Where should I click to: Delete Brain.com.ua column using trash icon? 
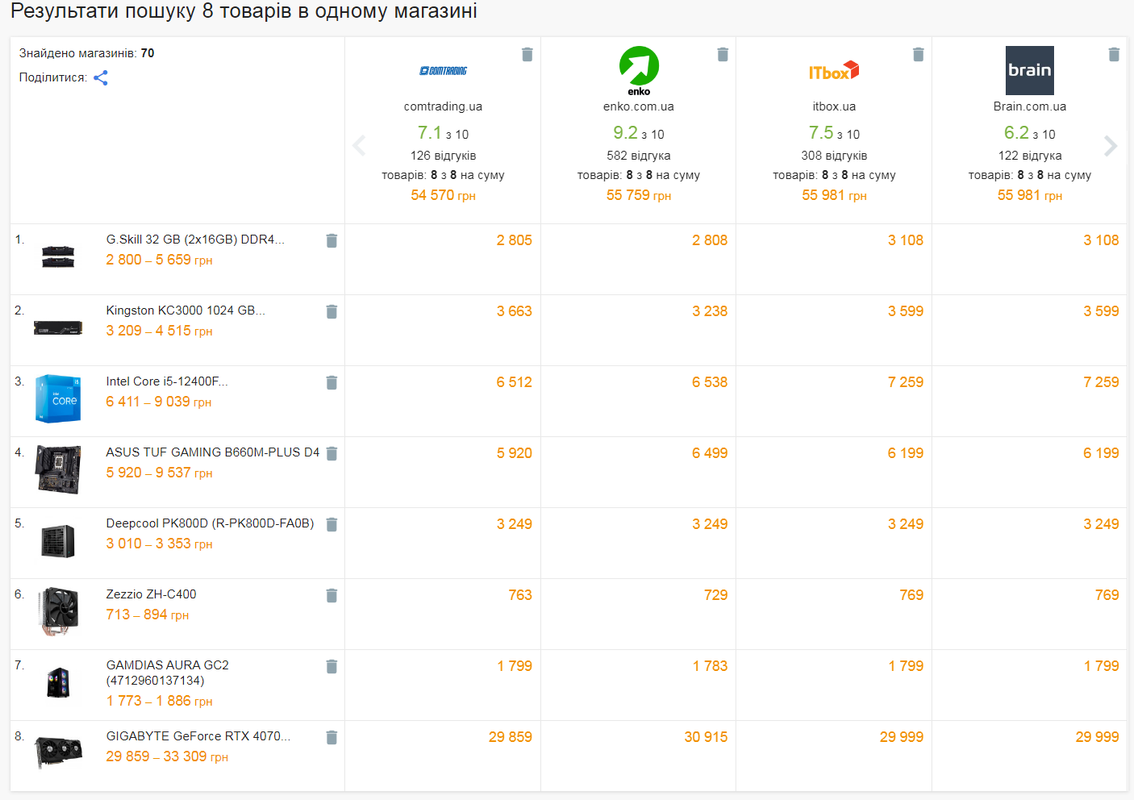1114,54
